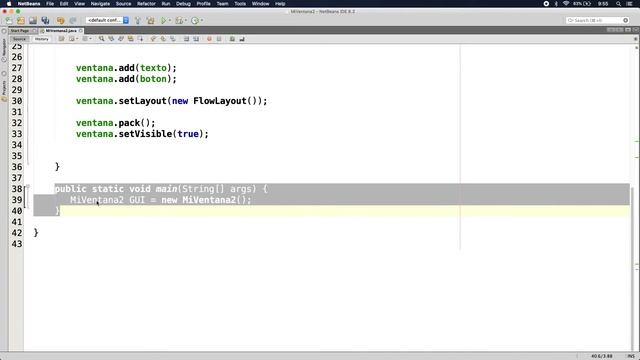640x360 pixels.
Task: Go to Previous Bookmark icon
Action: tap(153, 39)
